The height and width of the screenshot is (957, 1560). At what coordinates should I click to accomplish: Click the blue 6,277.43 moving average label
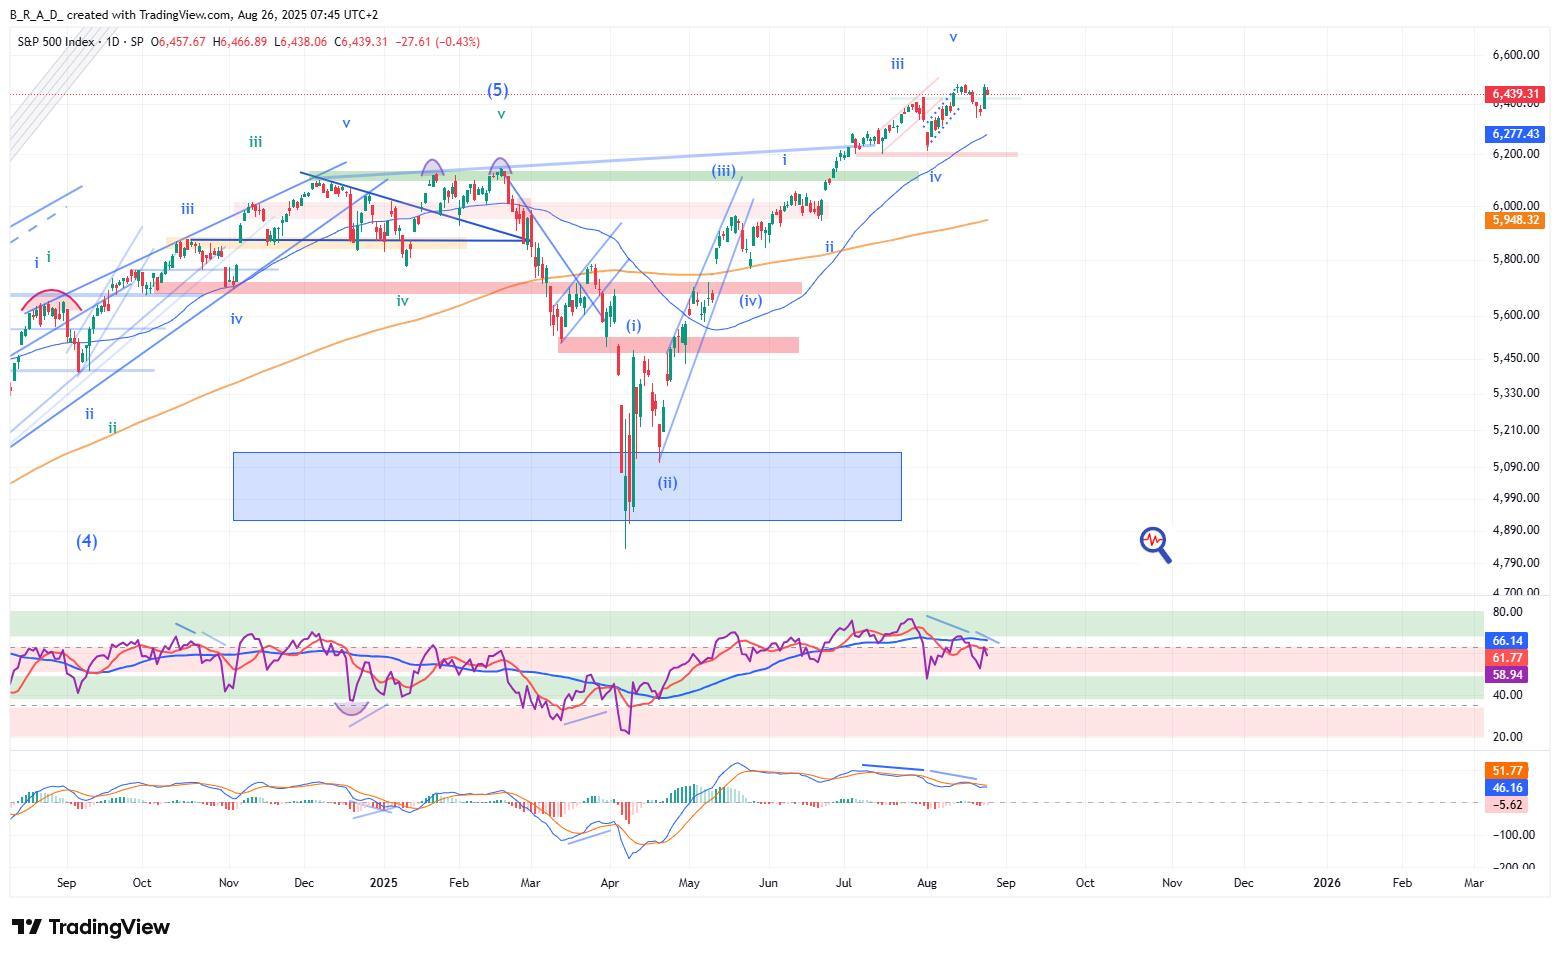coord(1515,133)
